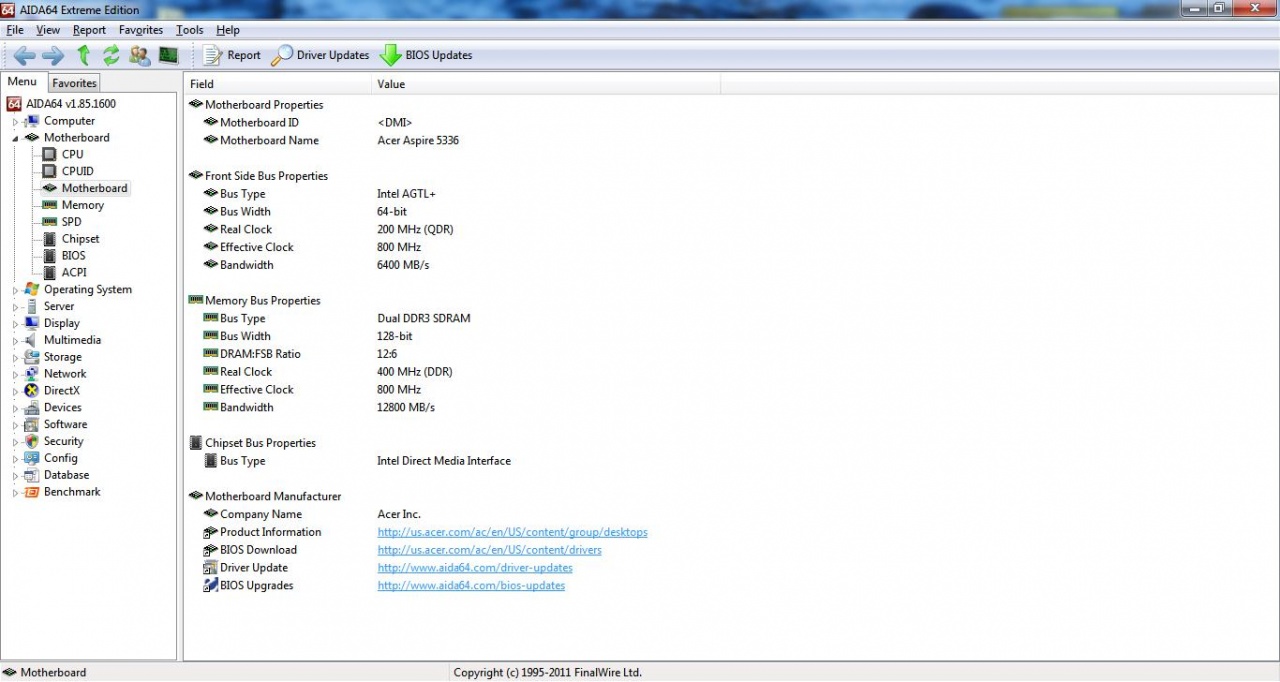1280x682 pixels.
Task: Click the green Refresh toolbar icon
Action: (x=111, y=55)
